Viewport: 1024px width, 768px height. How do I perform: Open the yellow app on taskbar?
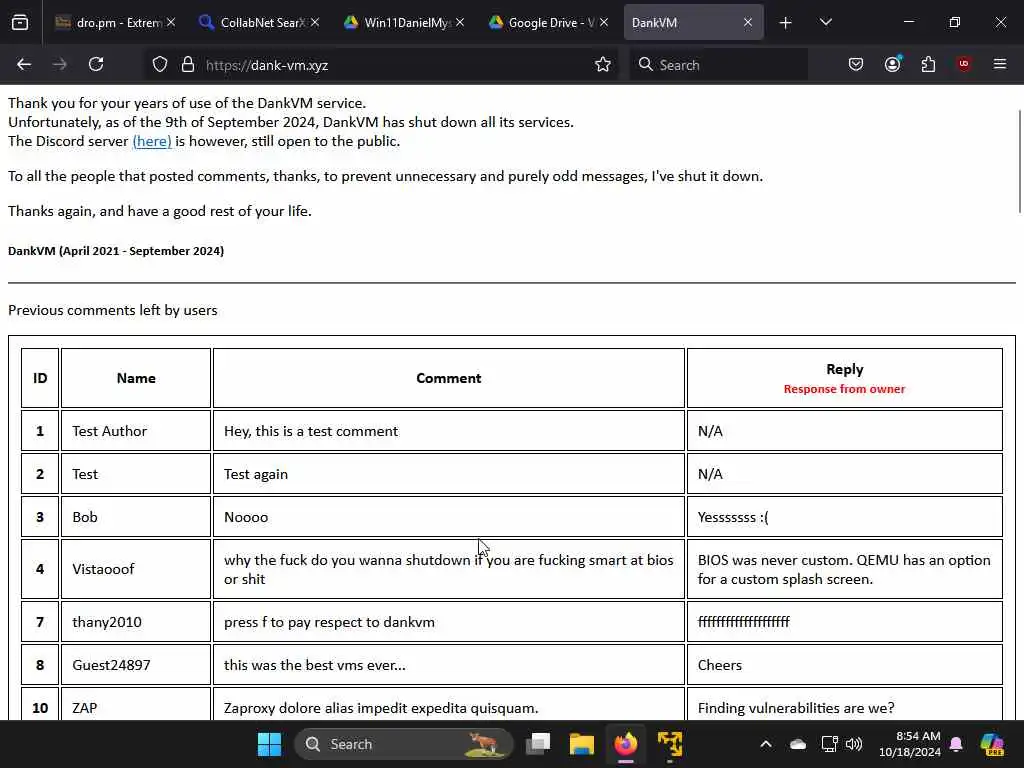coord(670,744)
